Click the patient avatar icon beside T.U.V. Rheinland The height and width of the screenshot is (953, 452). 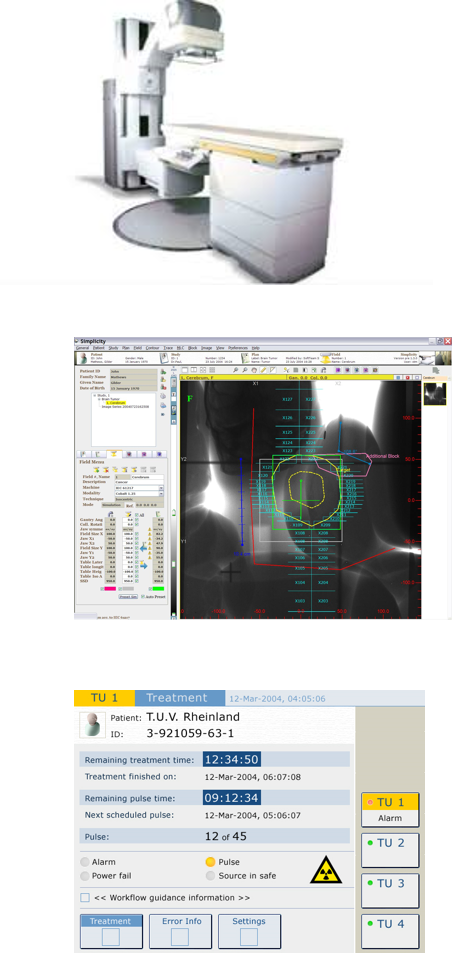tap(92, 725)
